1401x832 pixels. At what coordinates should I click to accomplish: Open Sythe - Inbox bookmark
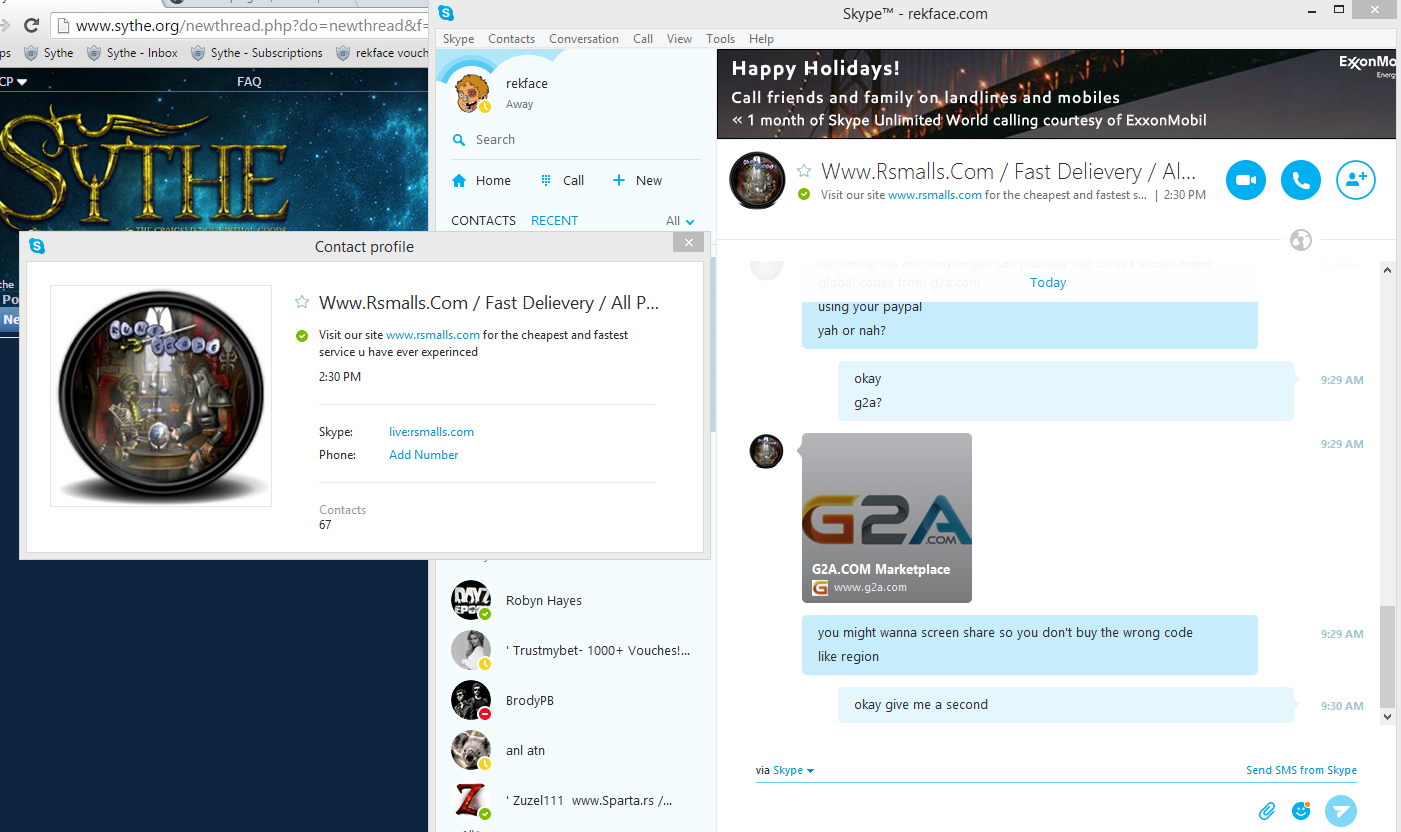[132, 53]
